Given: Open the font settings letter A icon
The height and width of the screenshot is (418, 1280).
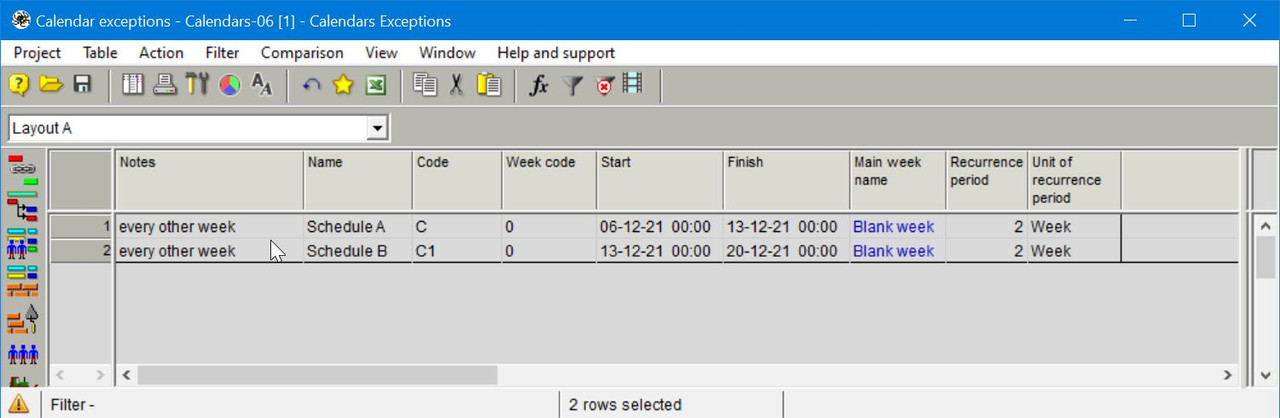Looking at the screenshot, I should pos(262,85).
